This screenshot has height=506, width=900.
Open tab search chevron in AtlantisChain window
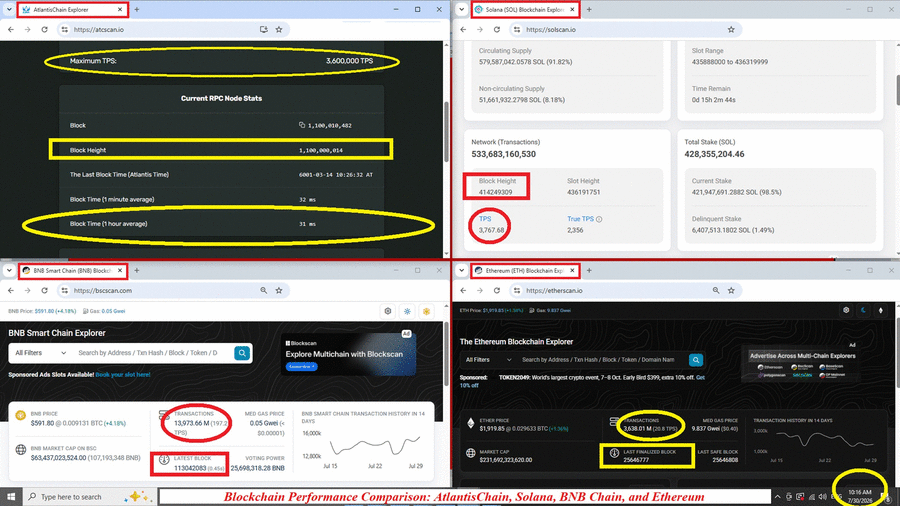[9, 9]
